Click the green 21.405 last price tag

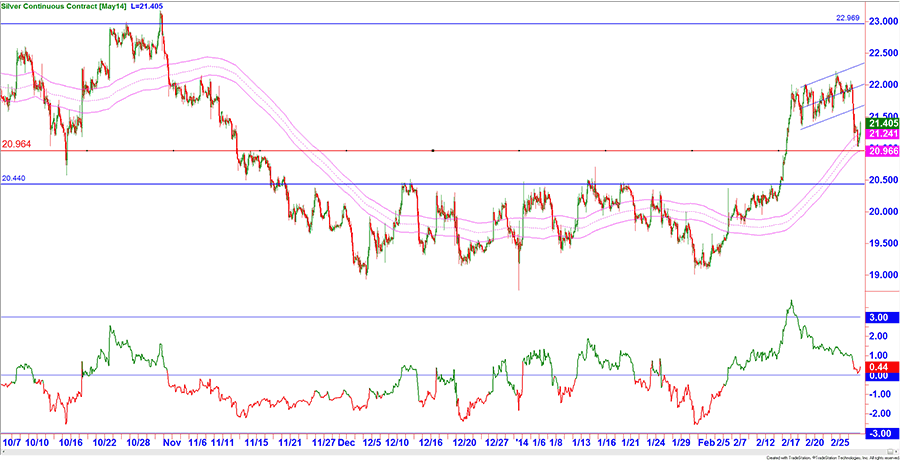[x=878, y=124]
